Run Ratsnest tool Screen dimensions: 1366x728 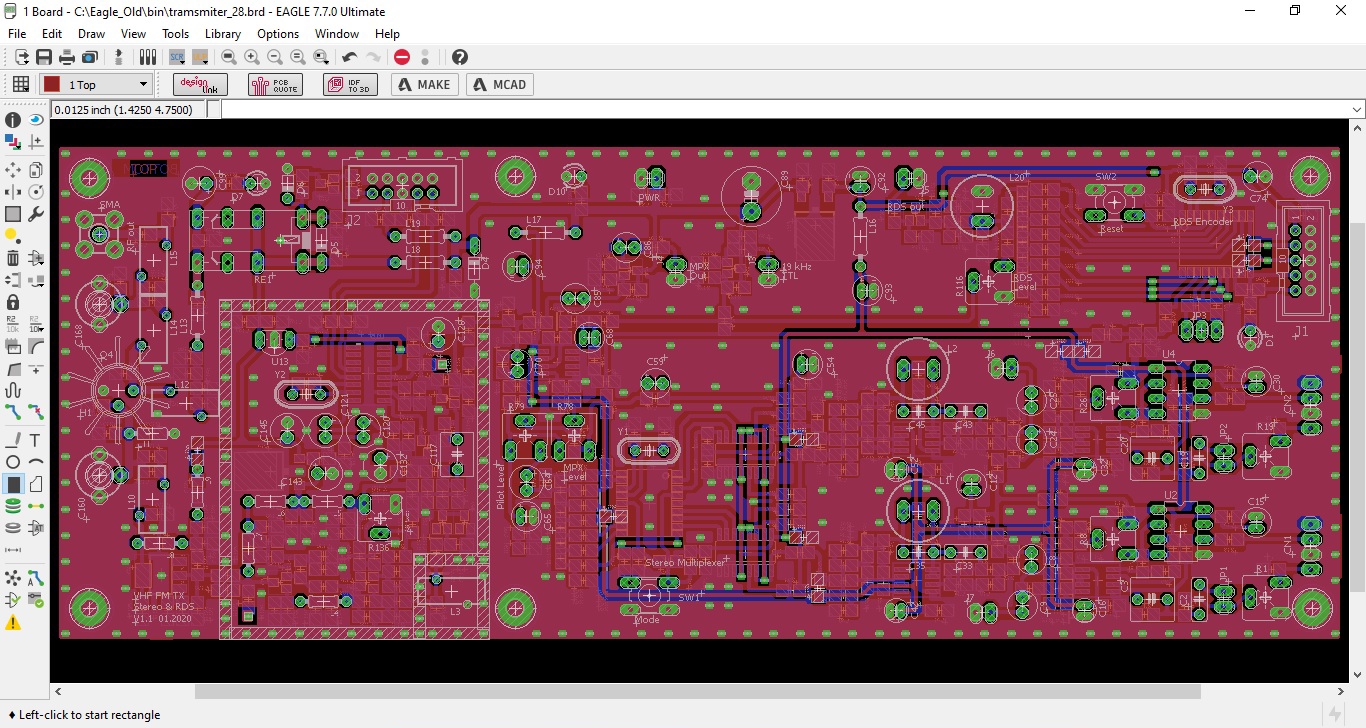[13, 578]
